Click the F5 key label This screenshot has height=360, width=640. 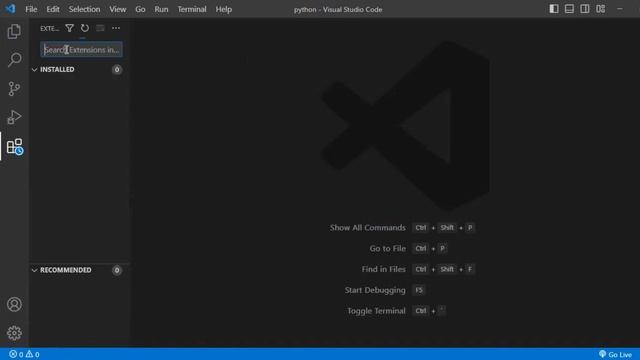419,290
